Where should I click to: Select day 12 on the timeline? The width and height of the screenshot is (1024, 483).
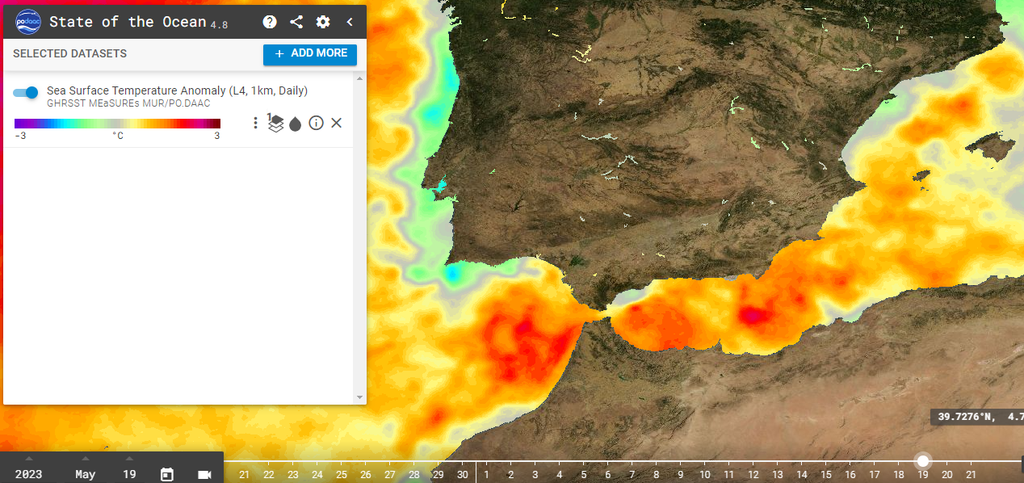click(x=753, y=474)
